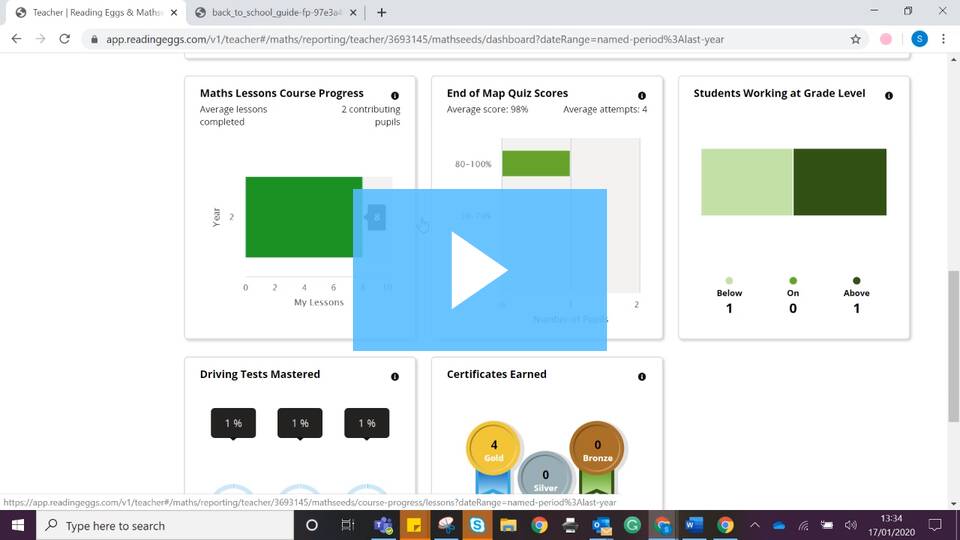960x540 pixels.
Task: Open info for End of Map Quiz Scores
Action: 642,96
